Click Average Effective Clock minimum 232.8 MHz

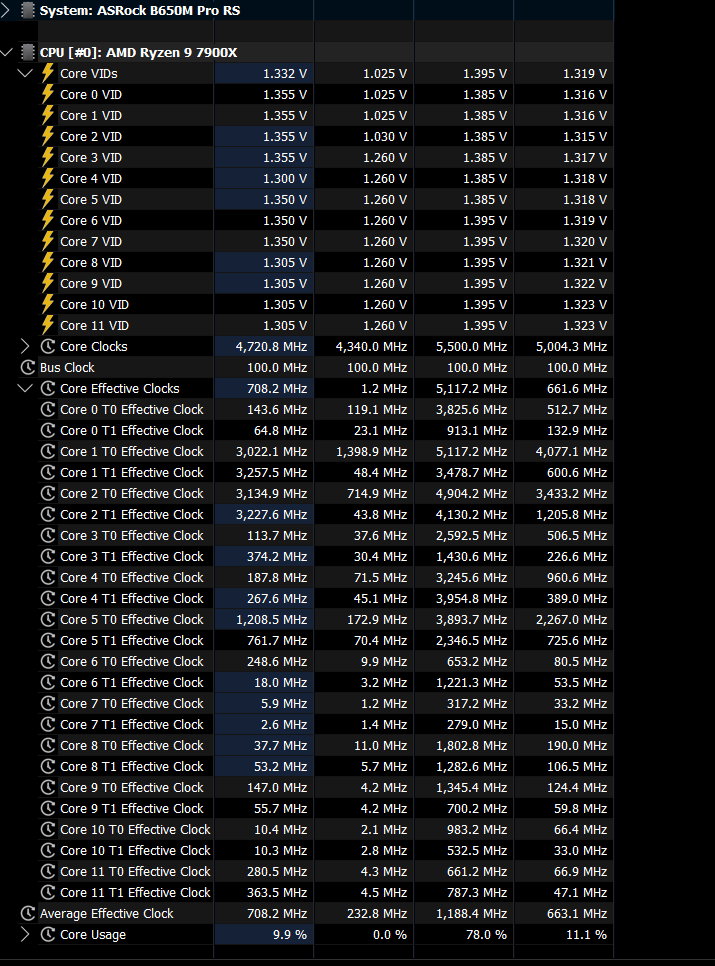point(377,913)
